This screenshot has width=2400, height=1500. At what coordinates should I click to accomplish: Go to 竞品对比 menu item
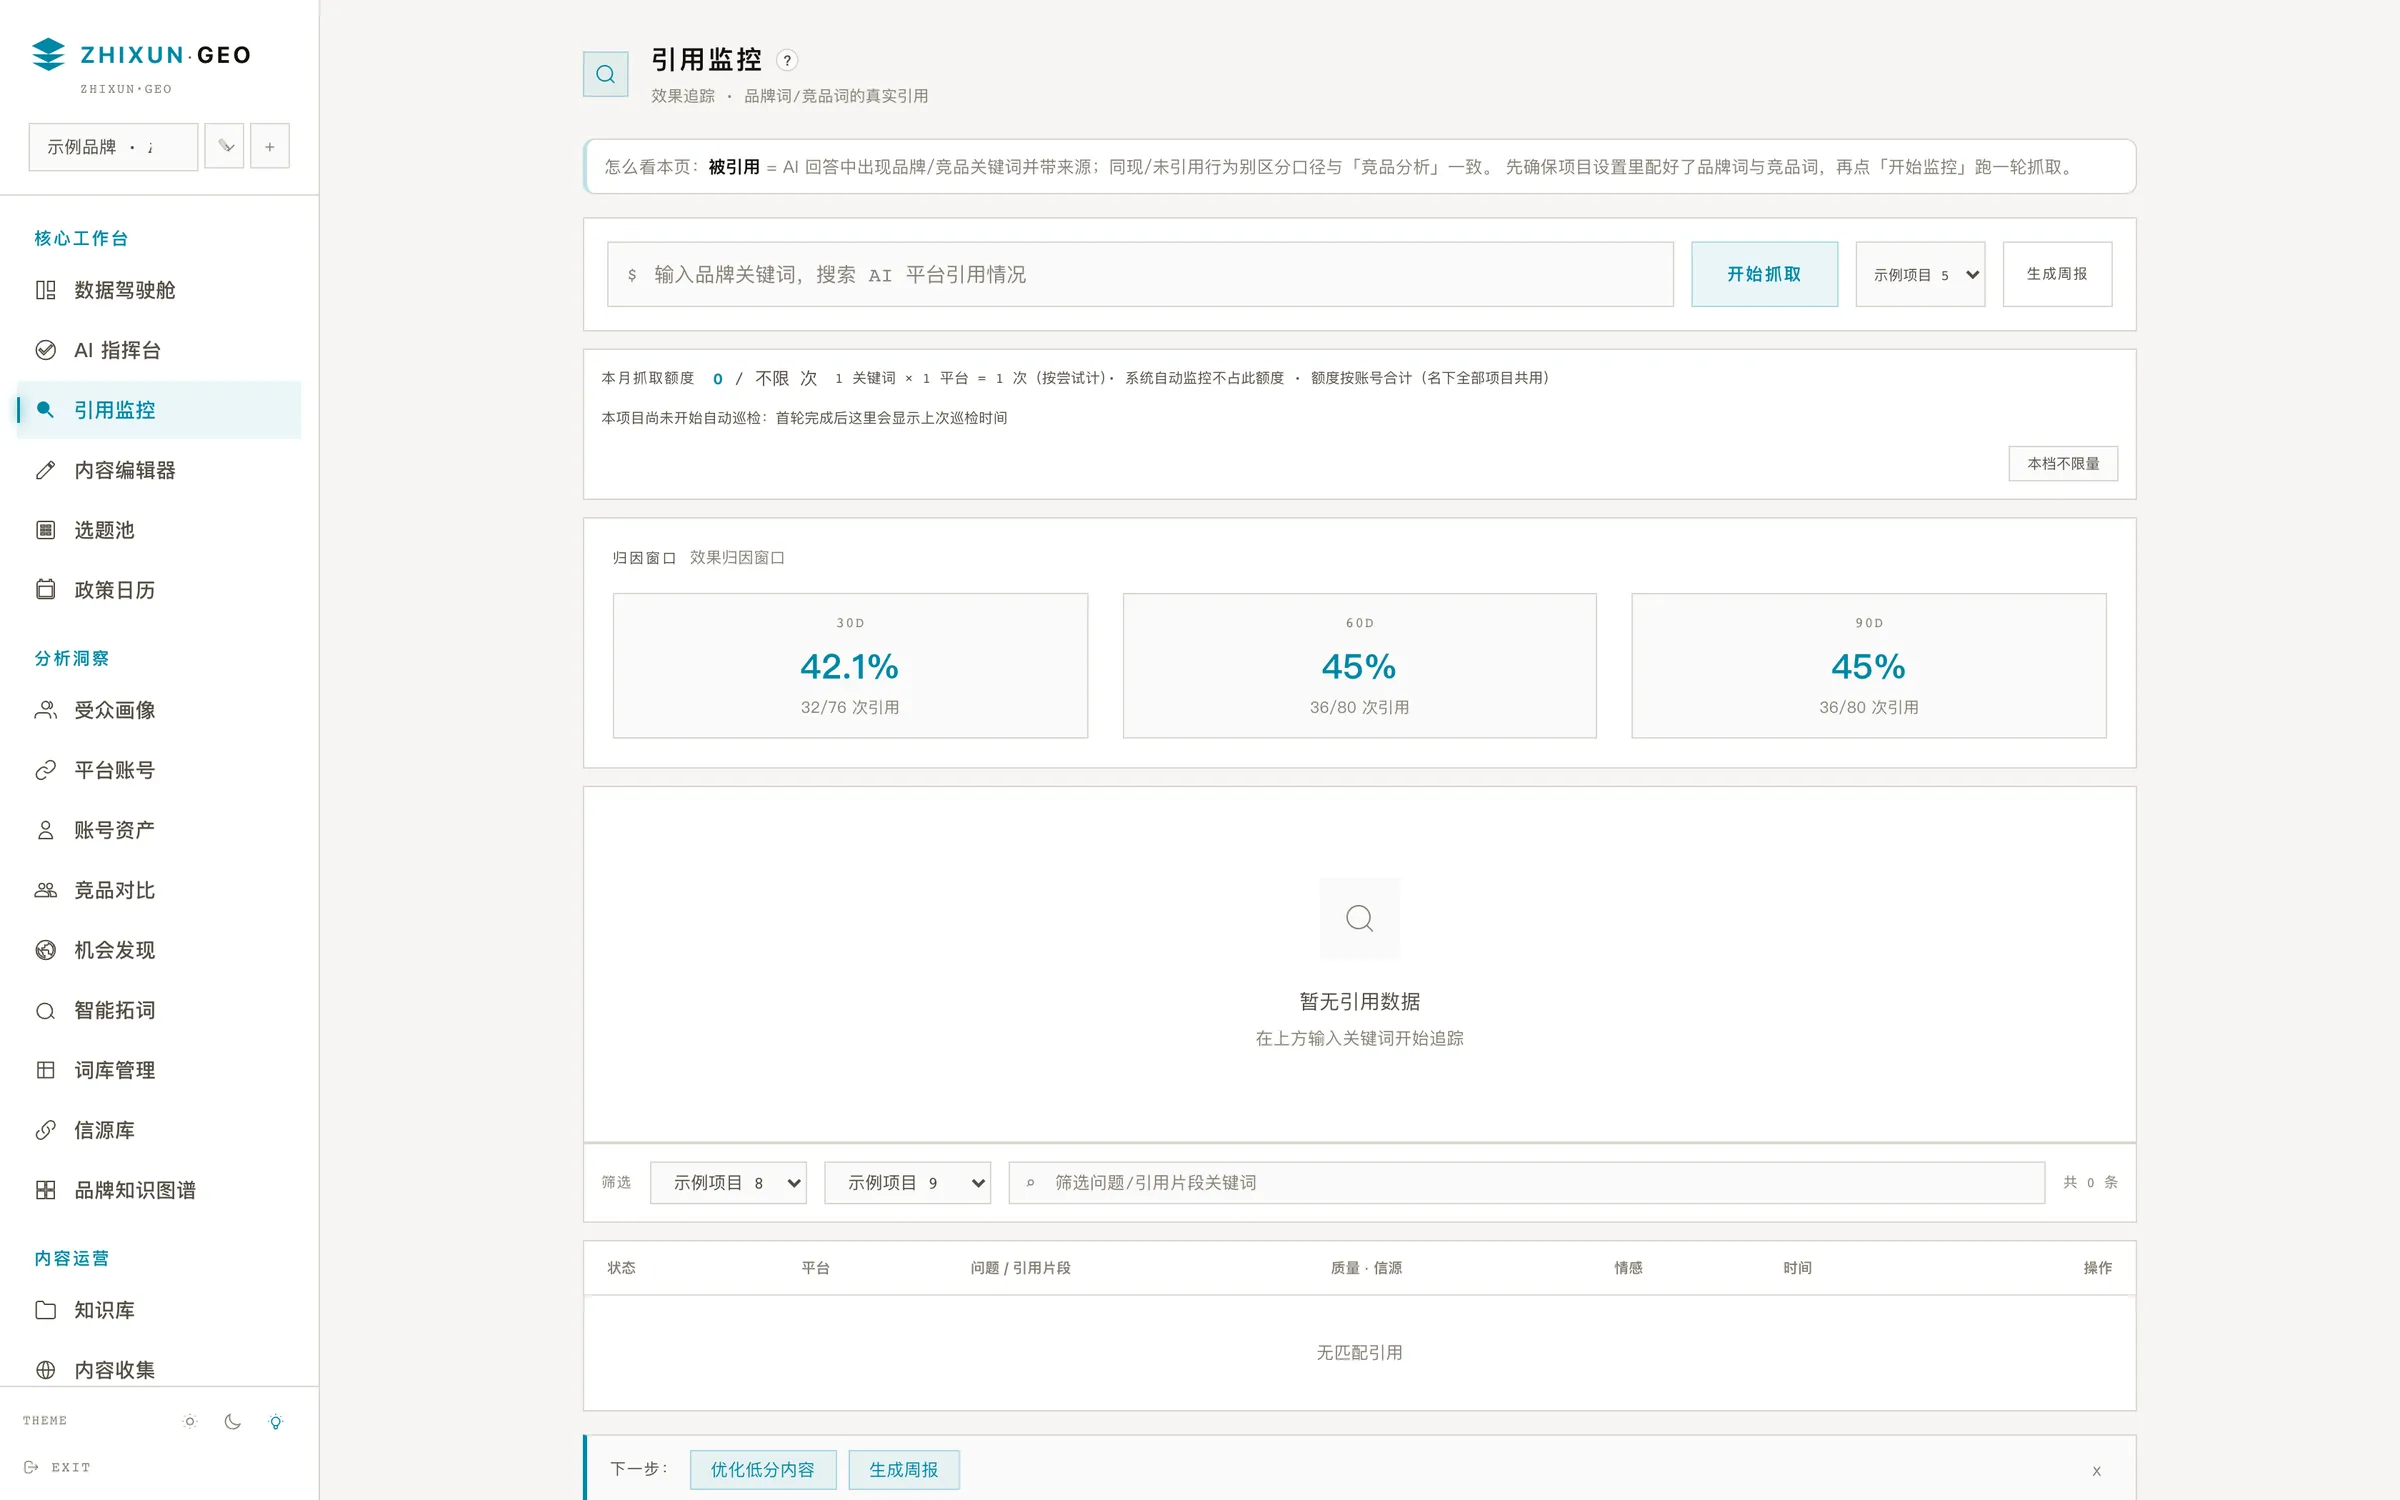159,890
